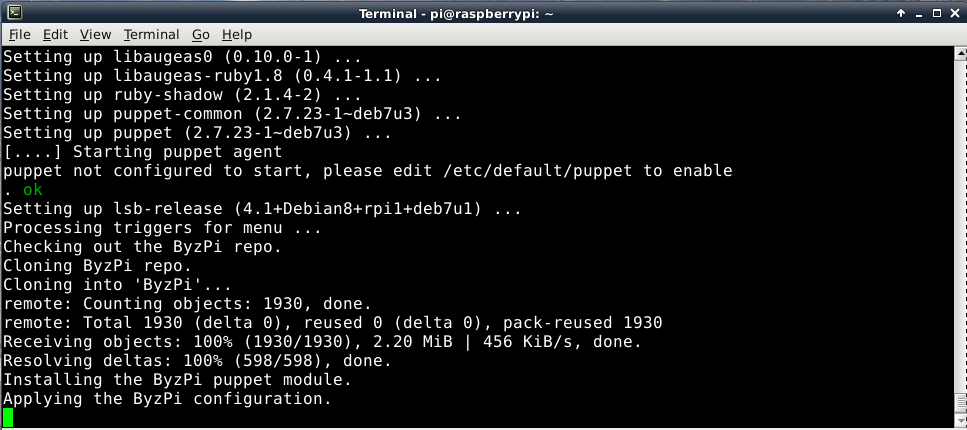Open the Edit menu

coord(55,34)
